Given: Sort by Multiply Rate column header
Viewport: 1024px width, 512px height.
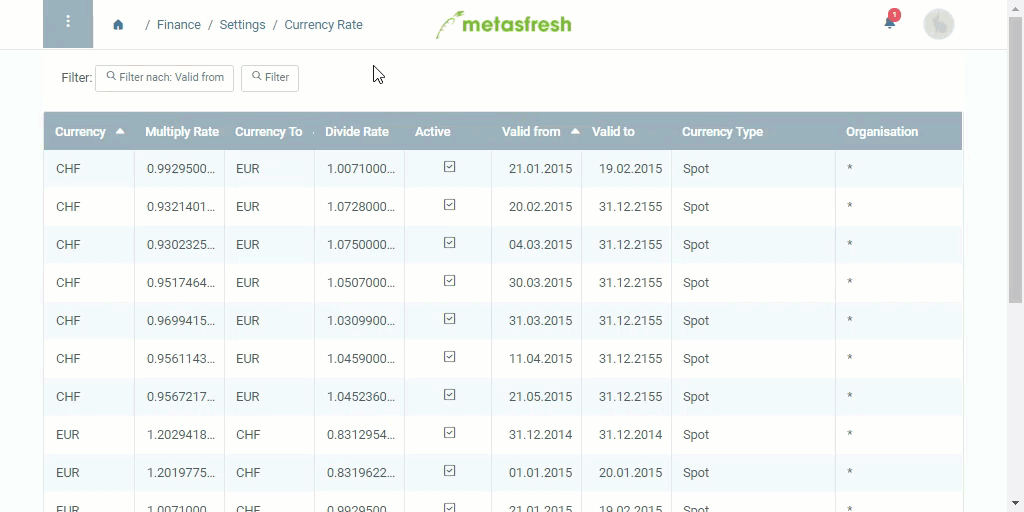Looking at the screenshot, I should [x=182, y=131].
